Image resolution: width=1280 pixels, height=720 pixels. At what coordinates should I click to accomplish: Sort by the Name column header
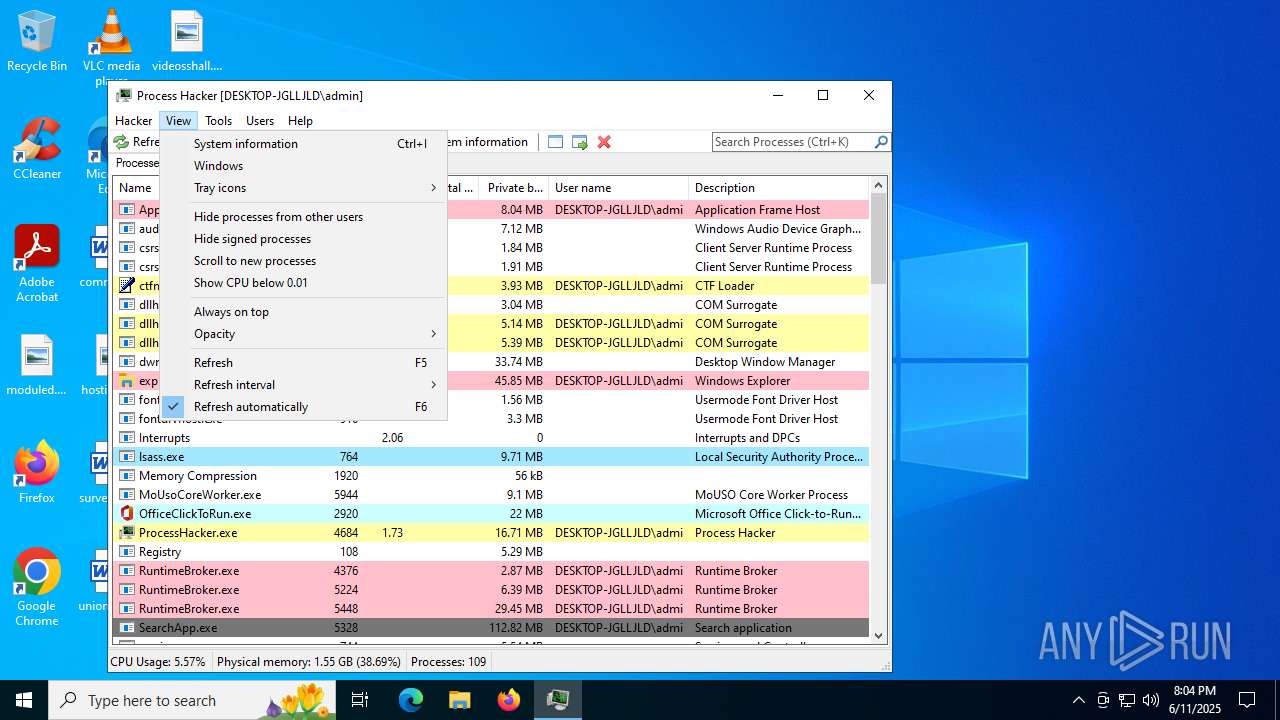coord(136,188)
